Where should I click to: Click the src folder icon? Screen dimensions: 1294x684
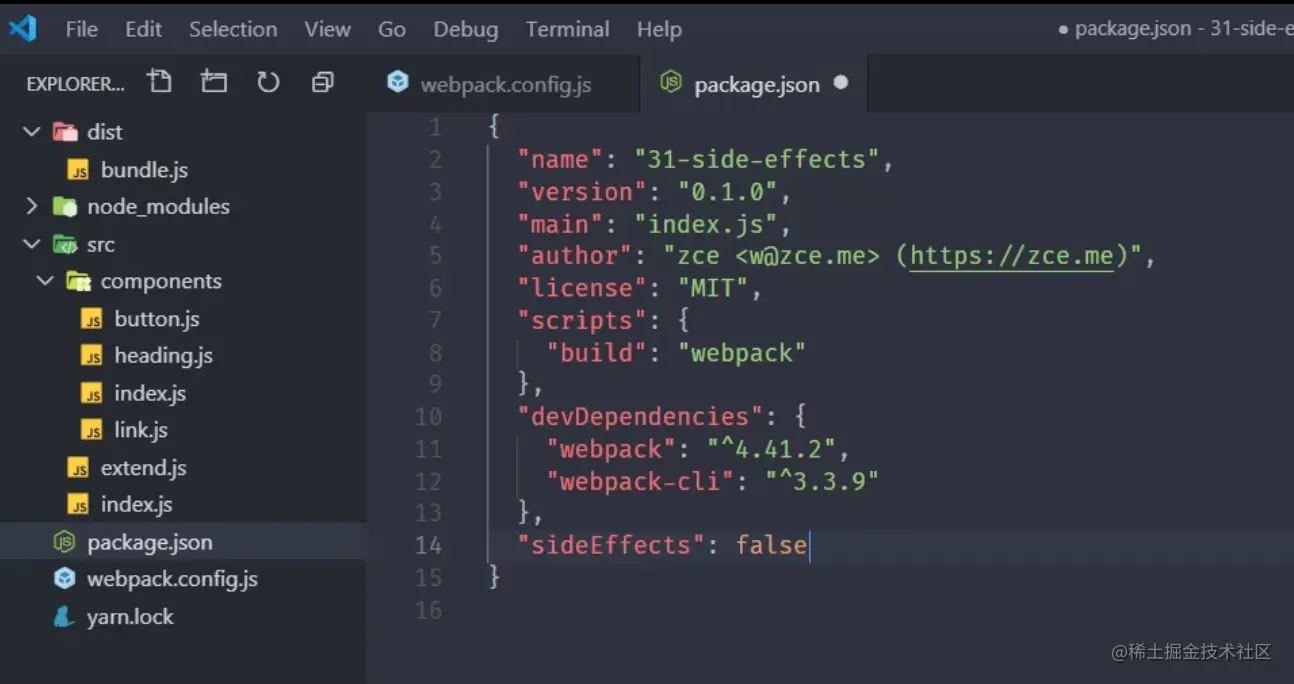pyautogui.click(x=65, y=244)
